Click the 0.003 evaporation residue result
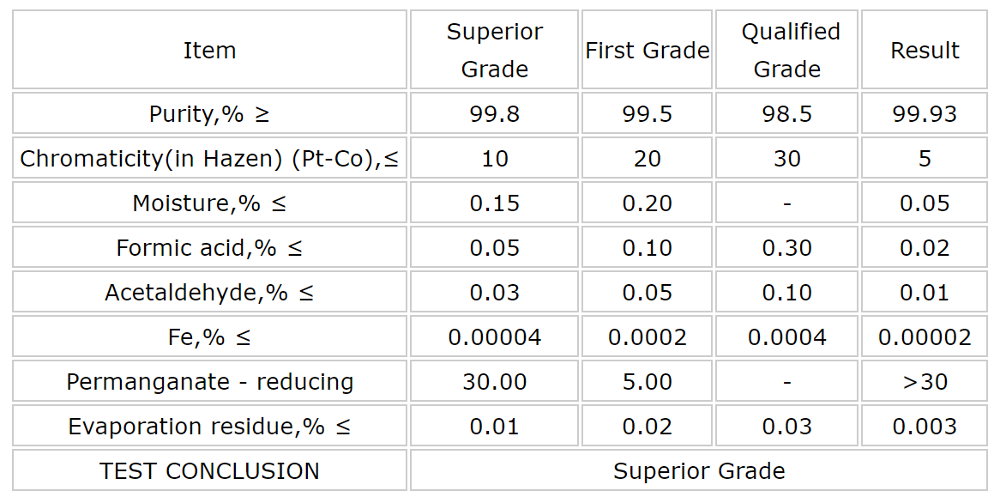 [925, 427]
